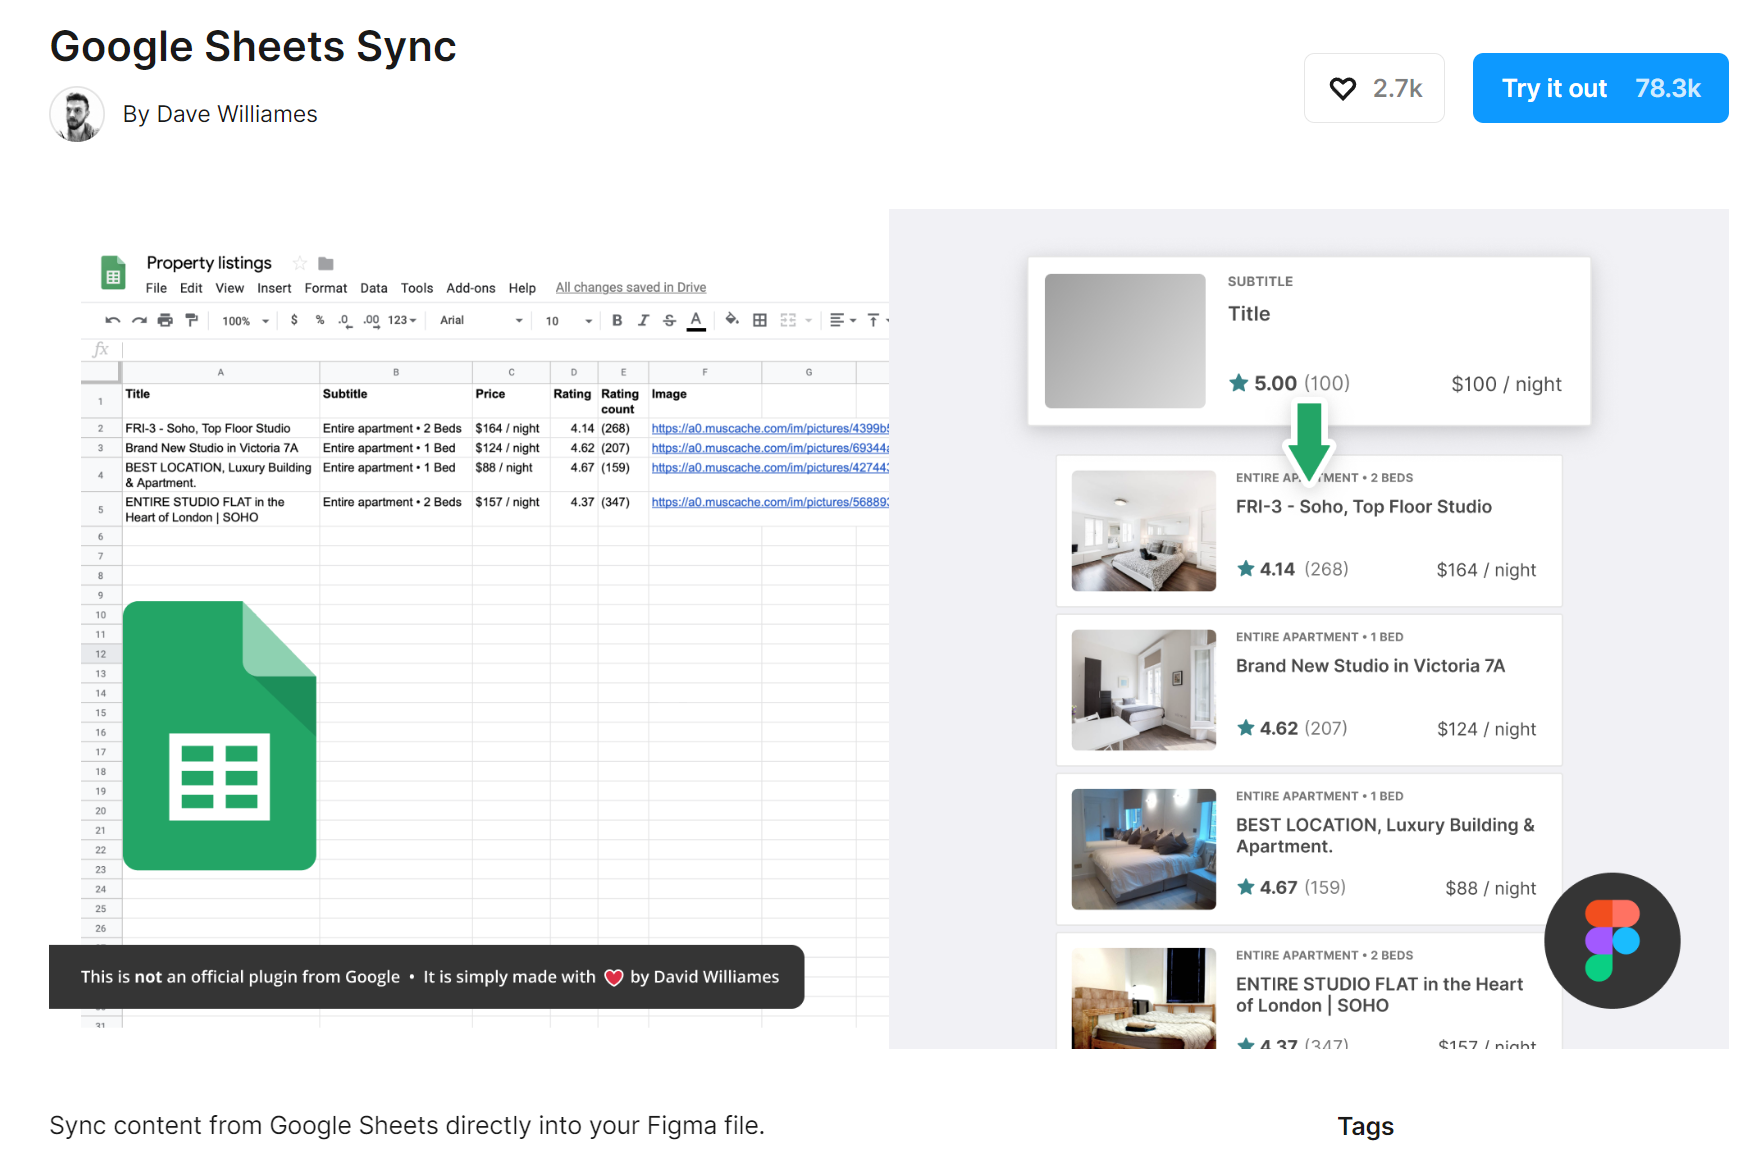This screenshot has width=1756, height=1167.
Task: Open the horizontal align dropdown
Action: click(x=843, y=320)
